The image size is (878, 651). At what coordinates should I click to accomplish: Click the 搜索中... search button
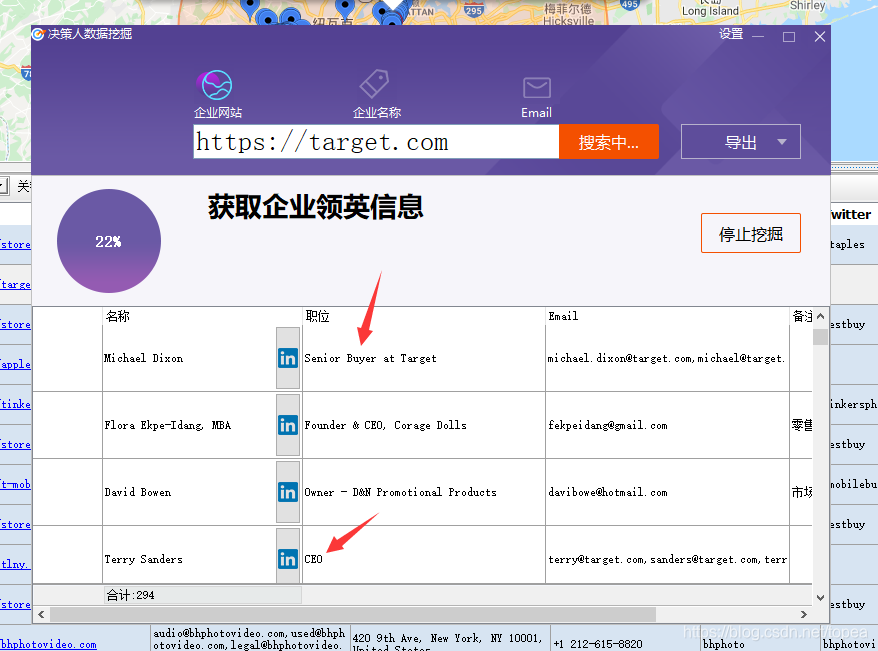[609, 142]
